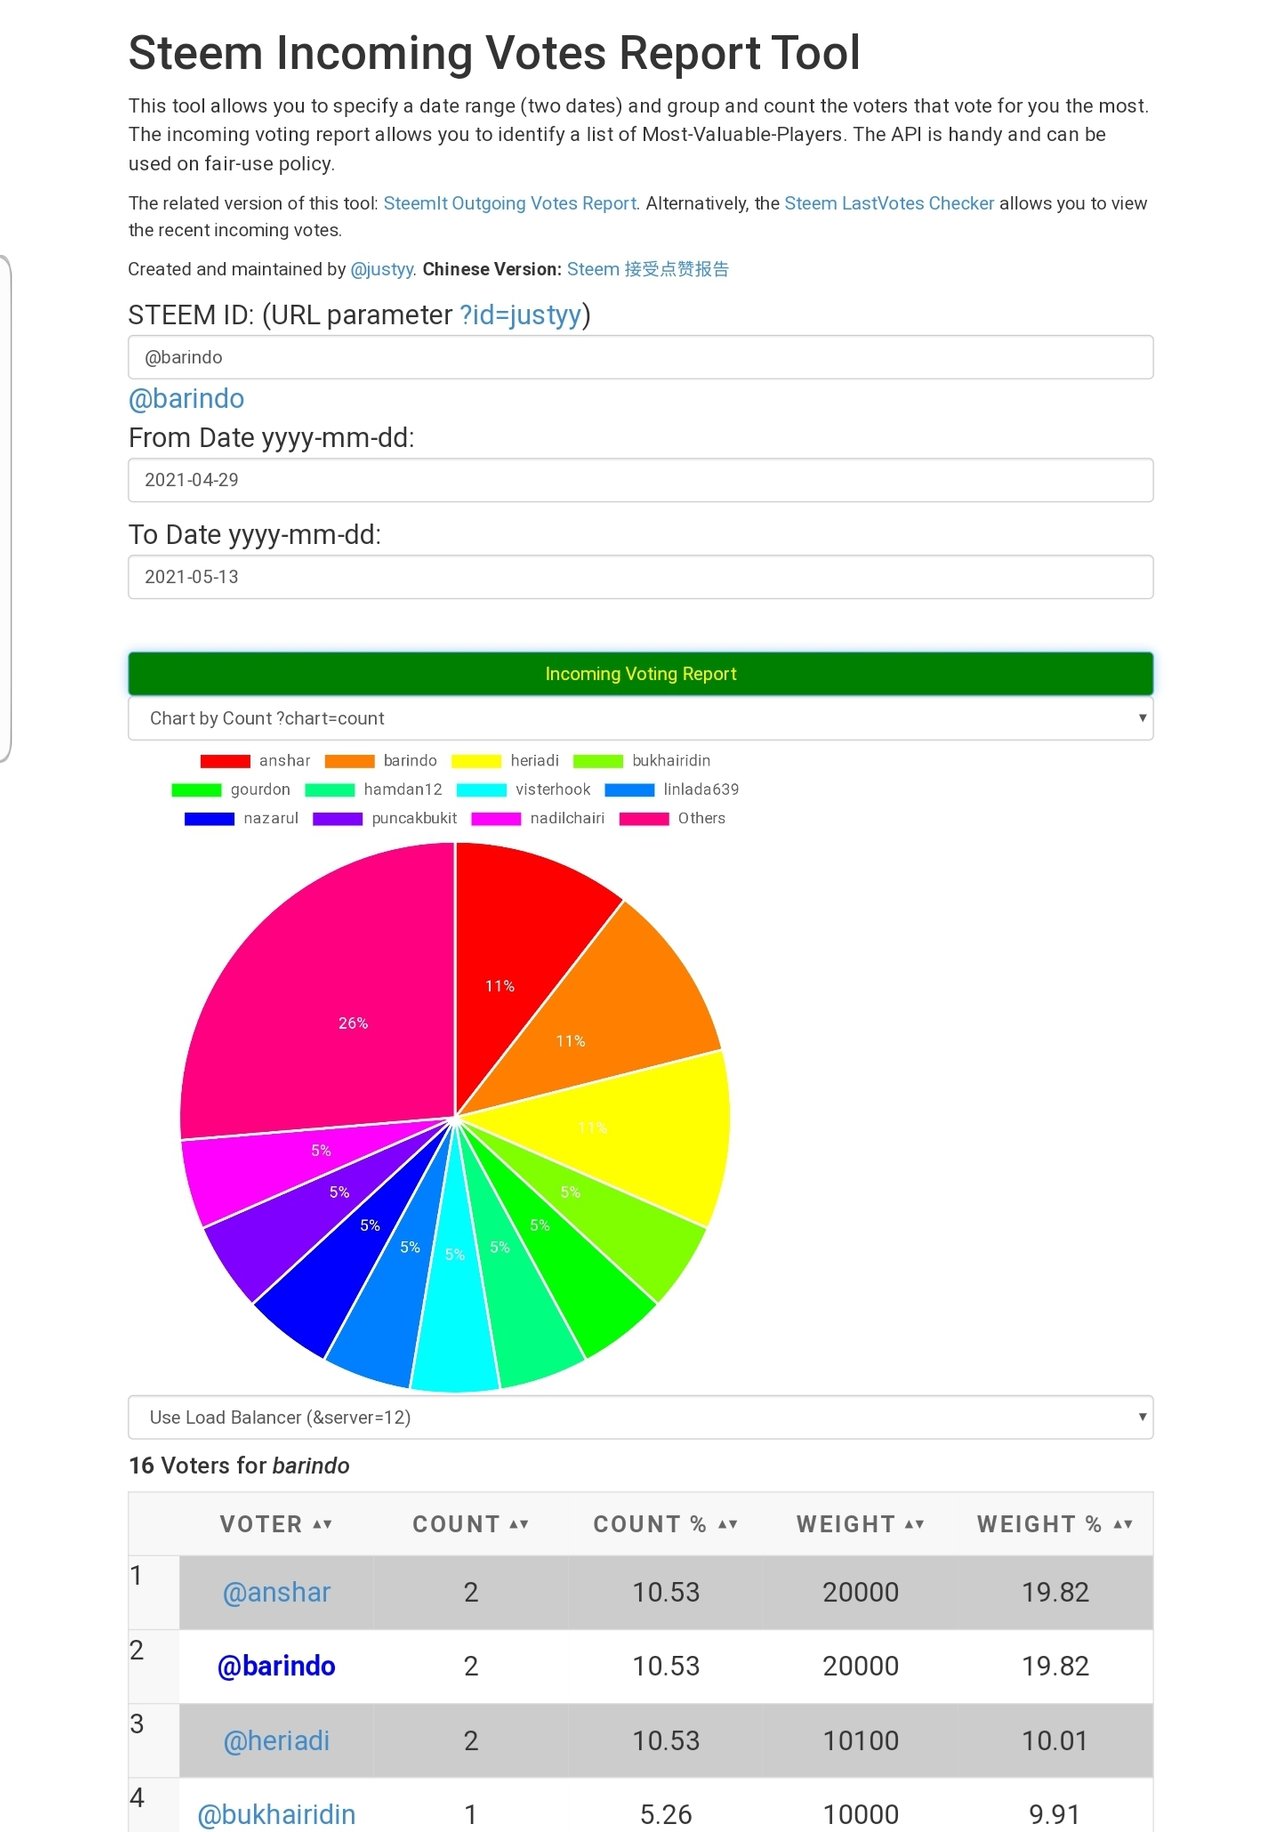Click the Incoming Voting Report button
The image size is (1280, 1832).
(640, 674)
